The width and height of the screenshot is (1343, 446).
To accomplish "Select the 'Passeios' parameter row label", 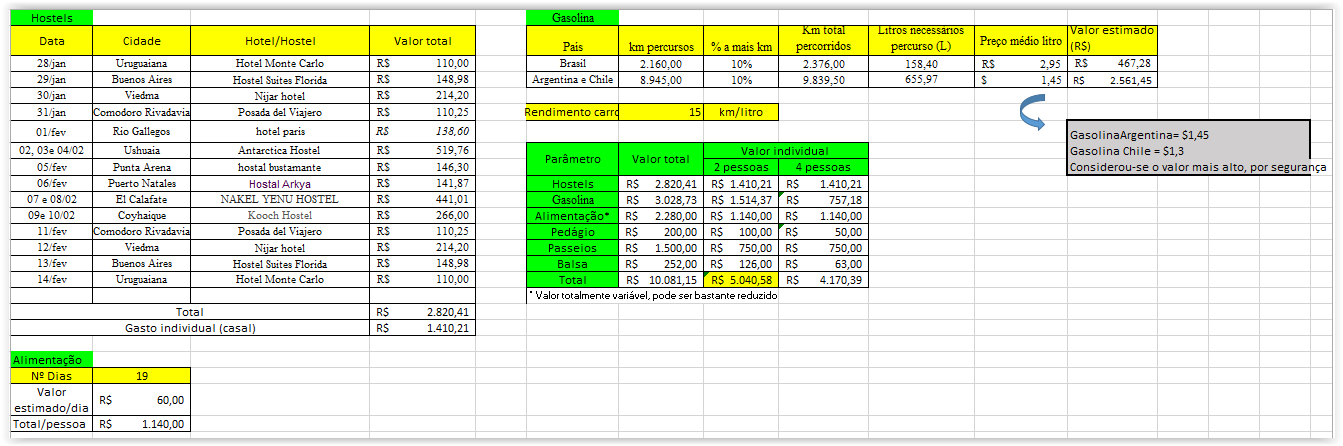I will click(573, 247).
